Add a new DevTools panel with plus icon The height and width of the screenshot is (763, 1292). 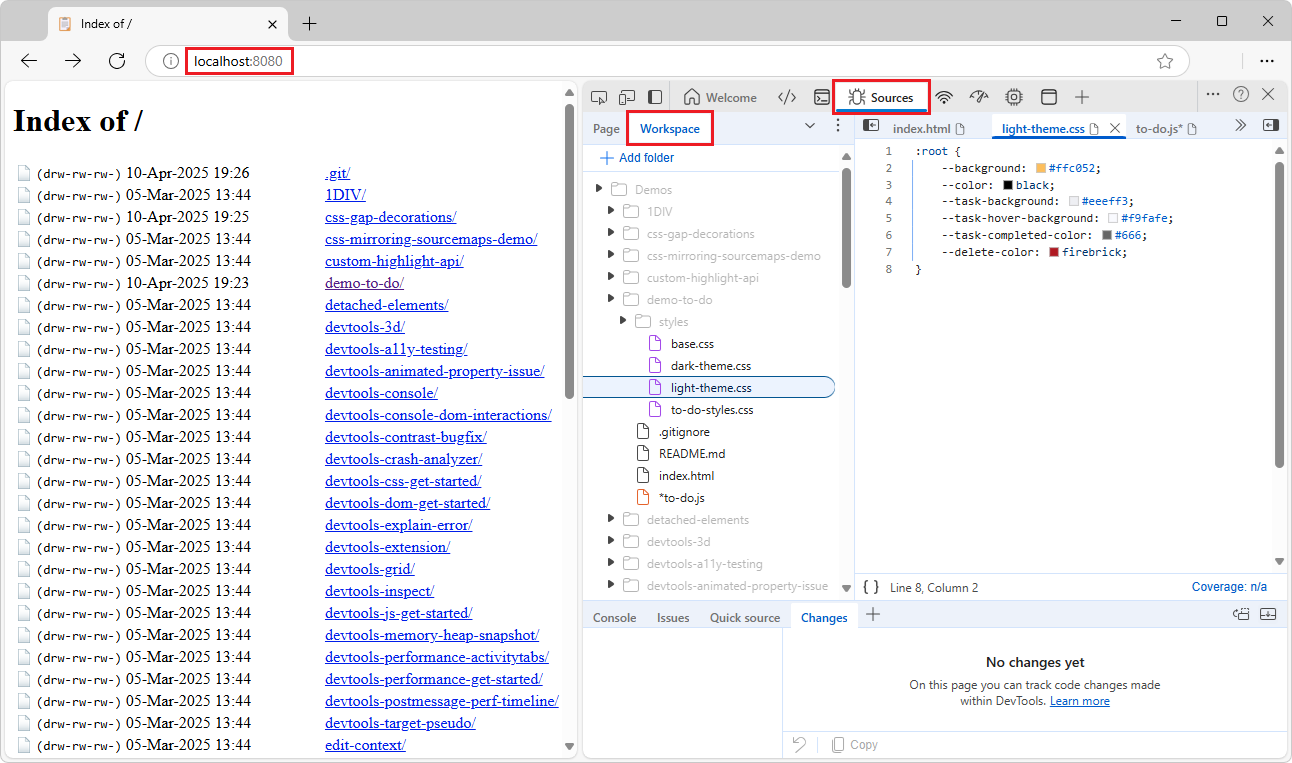tap(1082, 97)
